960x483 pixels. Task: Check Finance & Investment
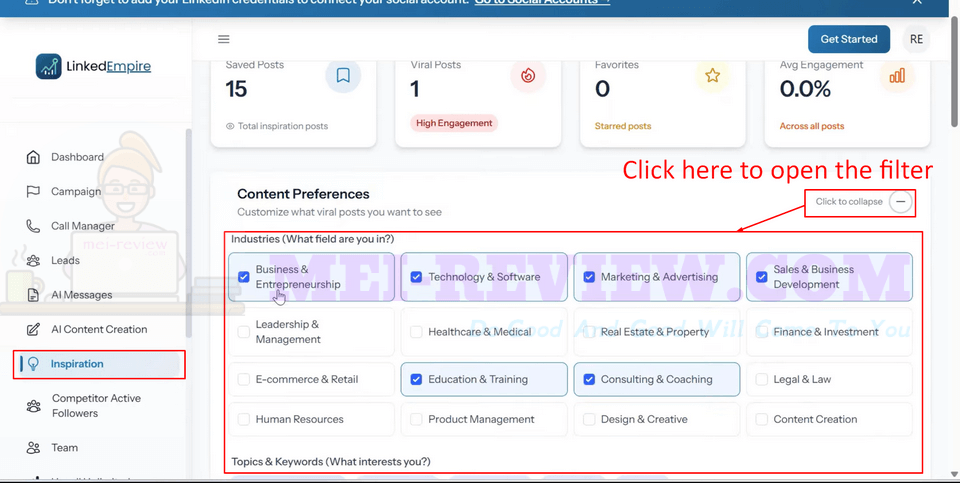click(762, 332)
